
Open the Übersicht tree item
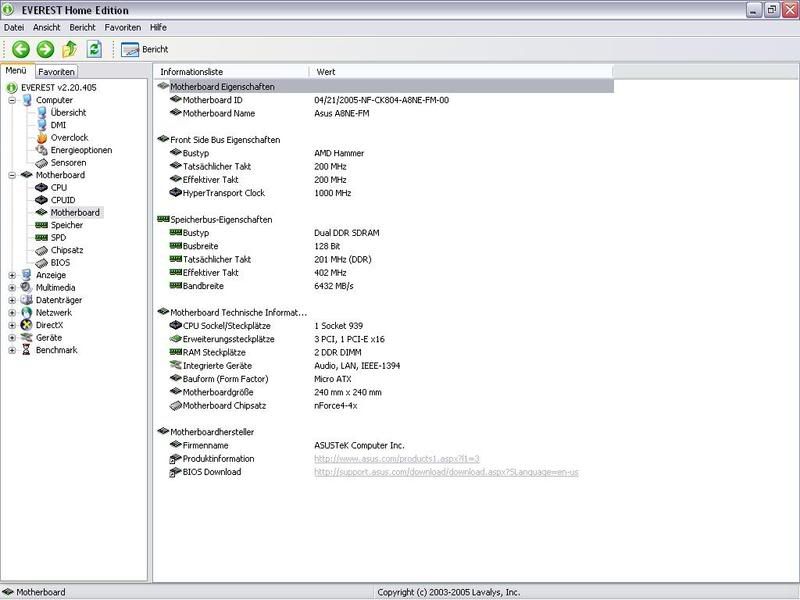(68, 113)
